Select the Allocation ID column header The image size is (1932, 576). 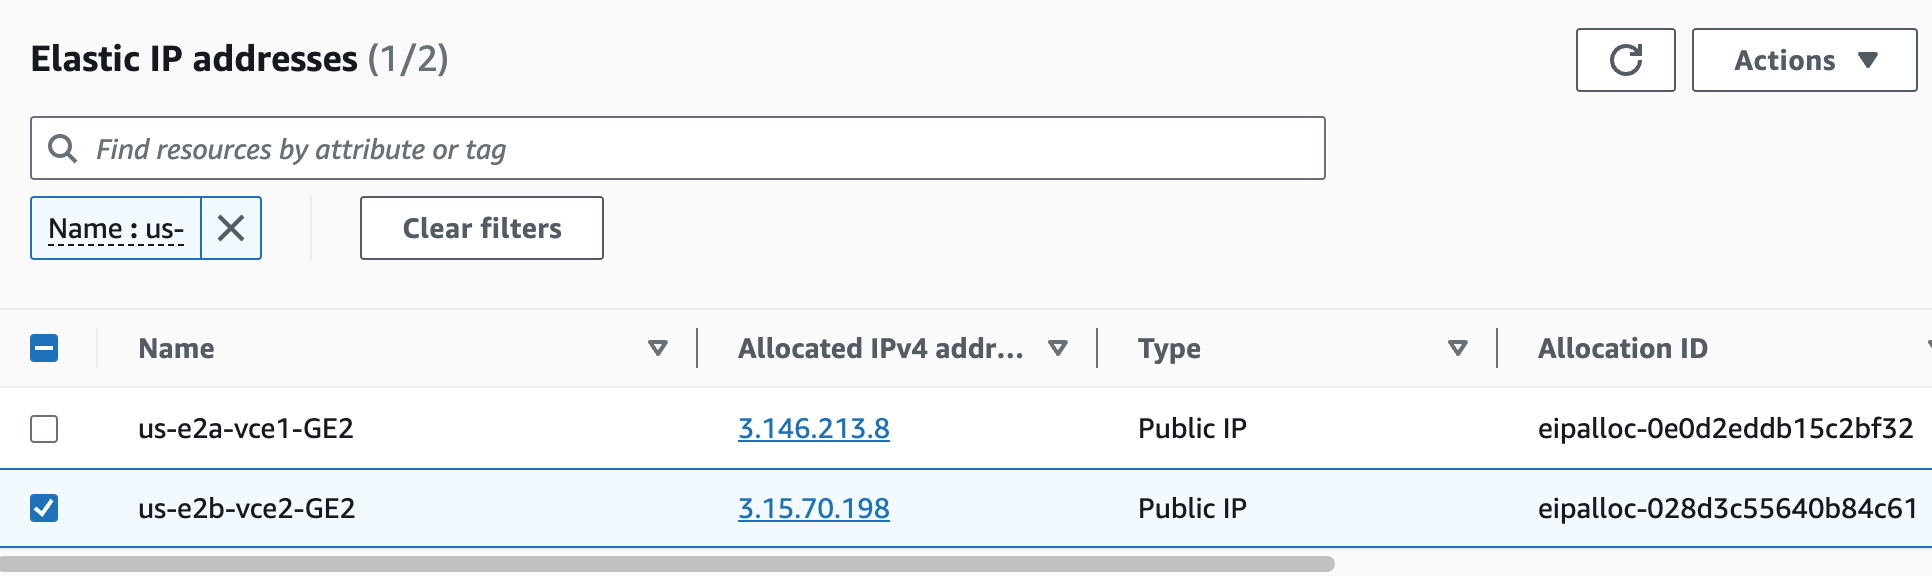pyautogui.click(x=1622, y=348)
